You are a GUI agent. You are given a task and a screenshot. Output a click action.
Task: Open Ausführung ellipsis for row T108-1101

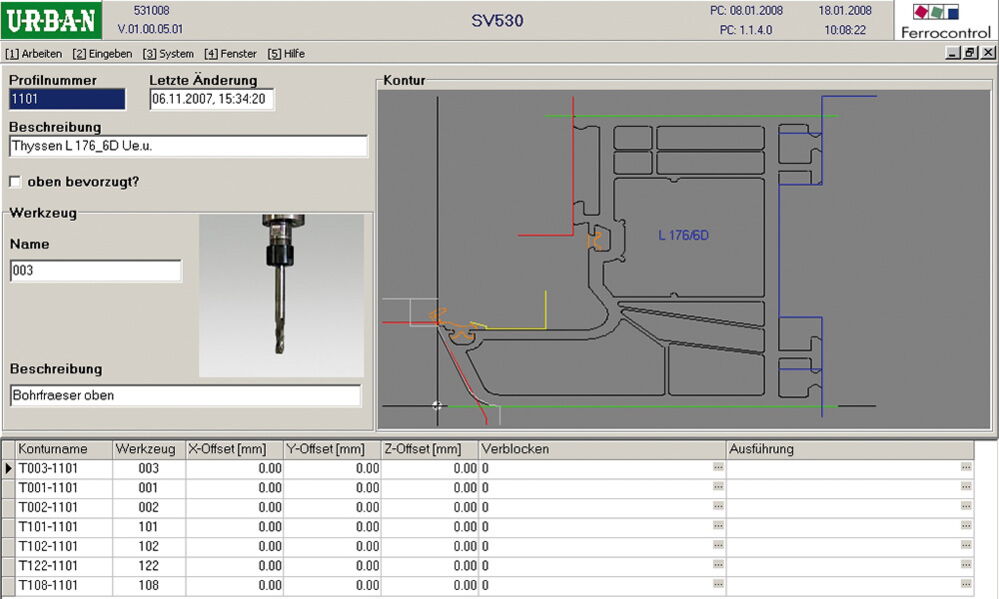pos(965,585)
